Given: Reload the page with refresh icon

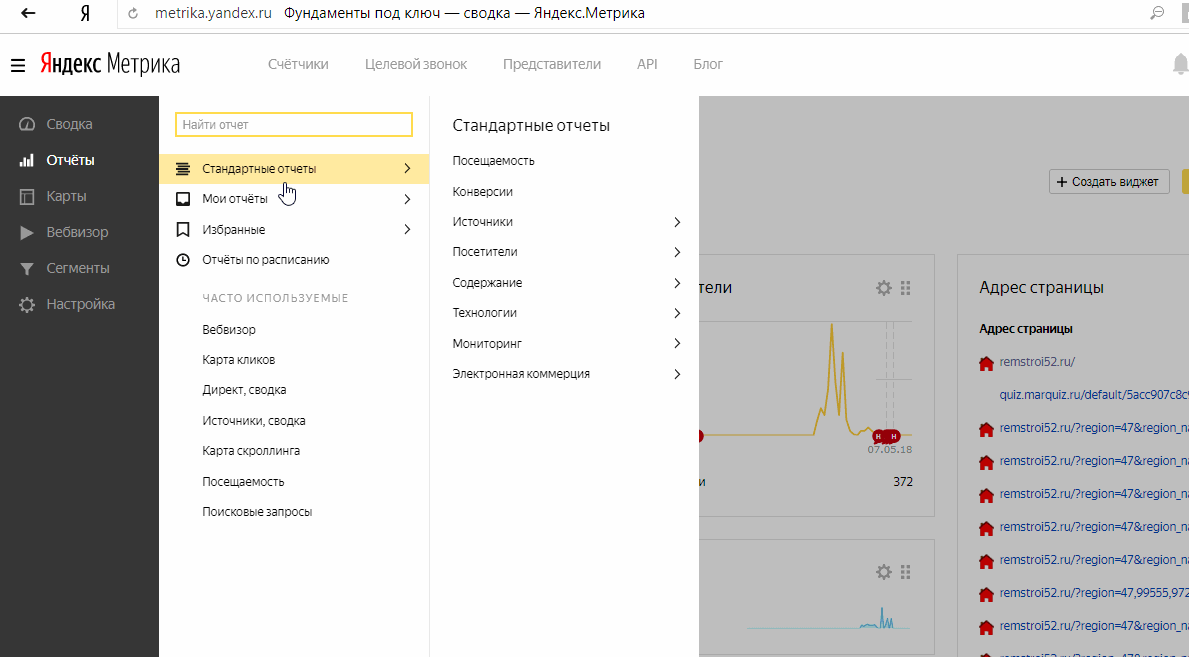Looking at the screenshot, I should [x=133, y=13].
